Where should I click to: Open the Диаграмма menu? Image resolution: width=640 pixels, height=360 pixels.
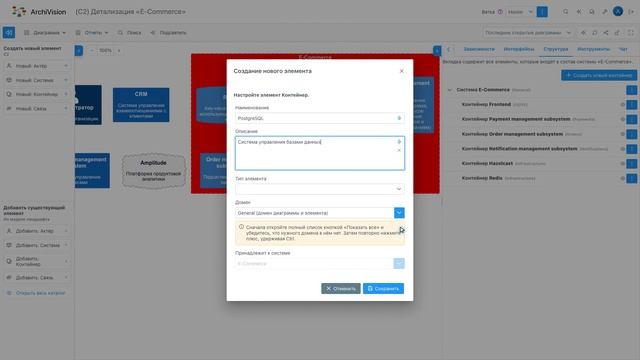click(x=45, y=33)
